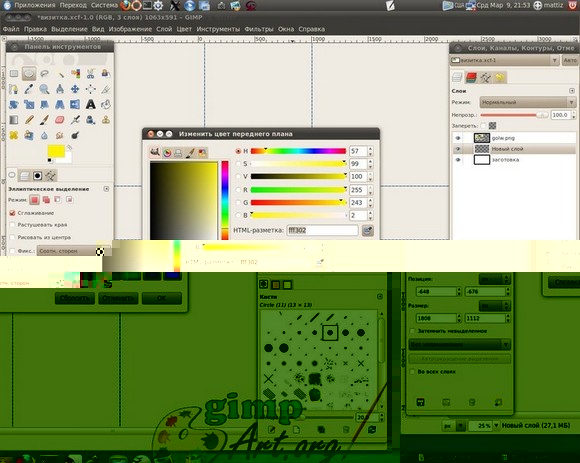Screen dimensions: 580x463
Task: Select the Fuzzy Select magic wand tool
Action: coord(60,74)
